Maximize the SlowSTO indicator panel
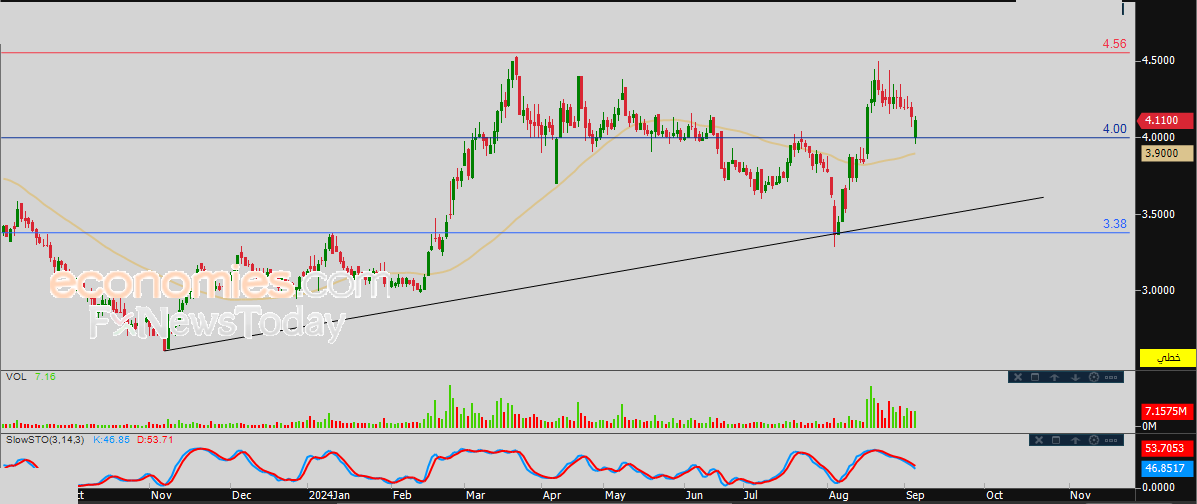The image size is (1197, 504). coord(1056,440)
